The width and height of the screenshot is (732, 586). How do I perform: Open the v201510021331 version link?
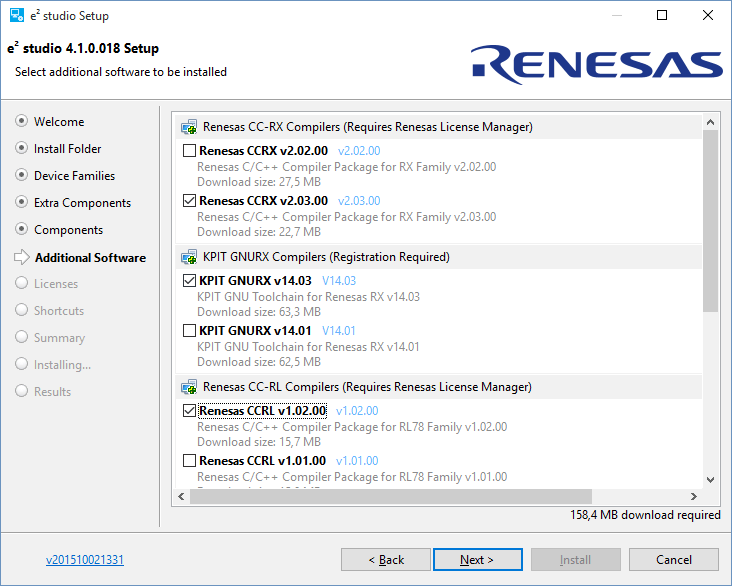85,560
